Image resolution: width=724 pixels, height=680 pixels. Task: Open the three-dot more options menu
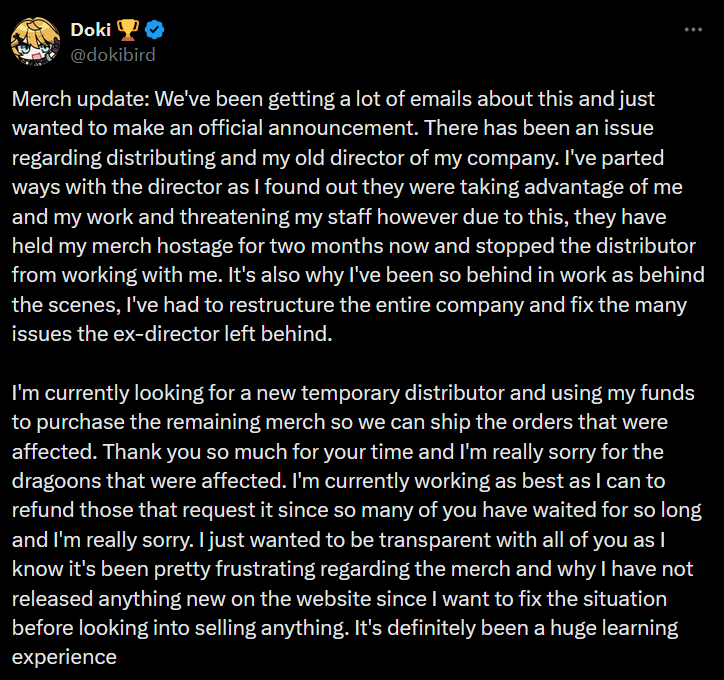(692, 30)
